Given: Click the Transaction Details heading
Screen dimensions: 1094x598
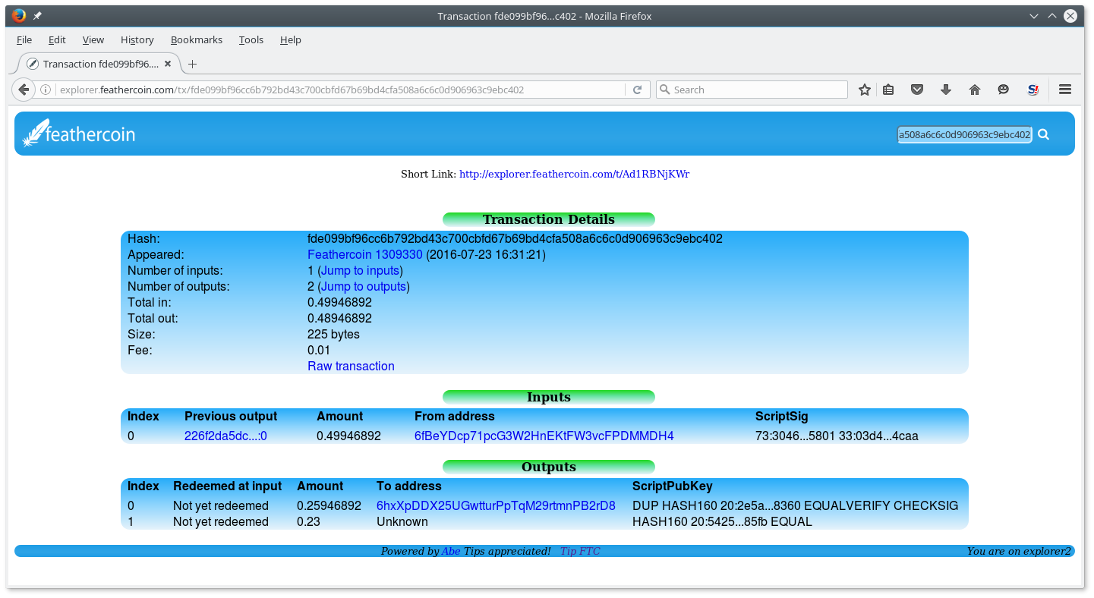Looking at the screenshot, I should pyautogui.click(x=549, y=219).
